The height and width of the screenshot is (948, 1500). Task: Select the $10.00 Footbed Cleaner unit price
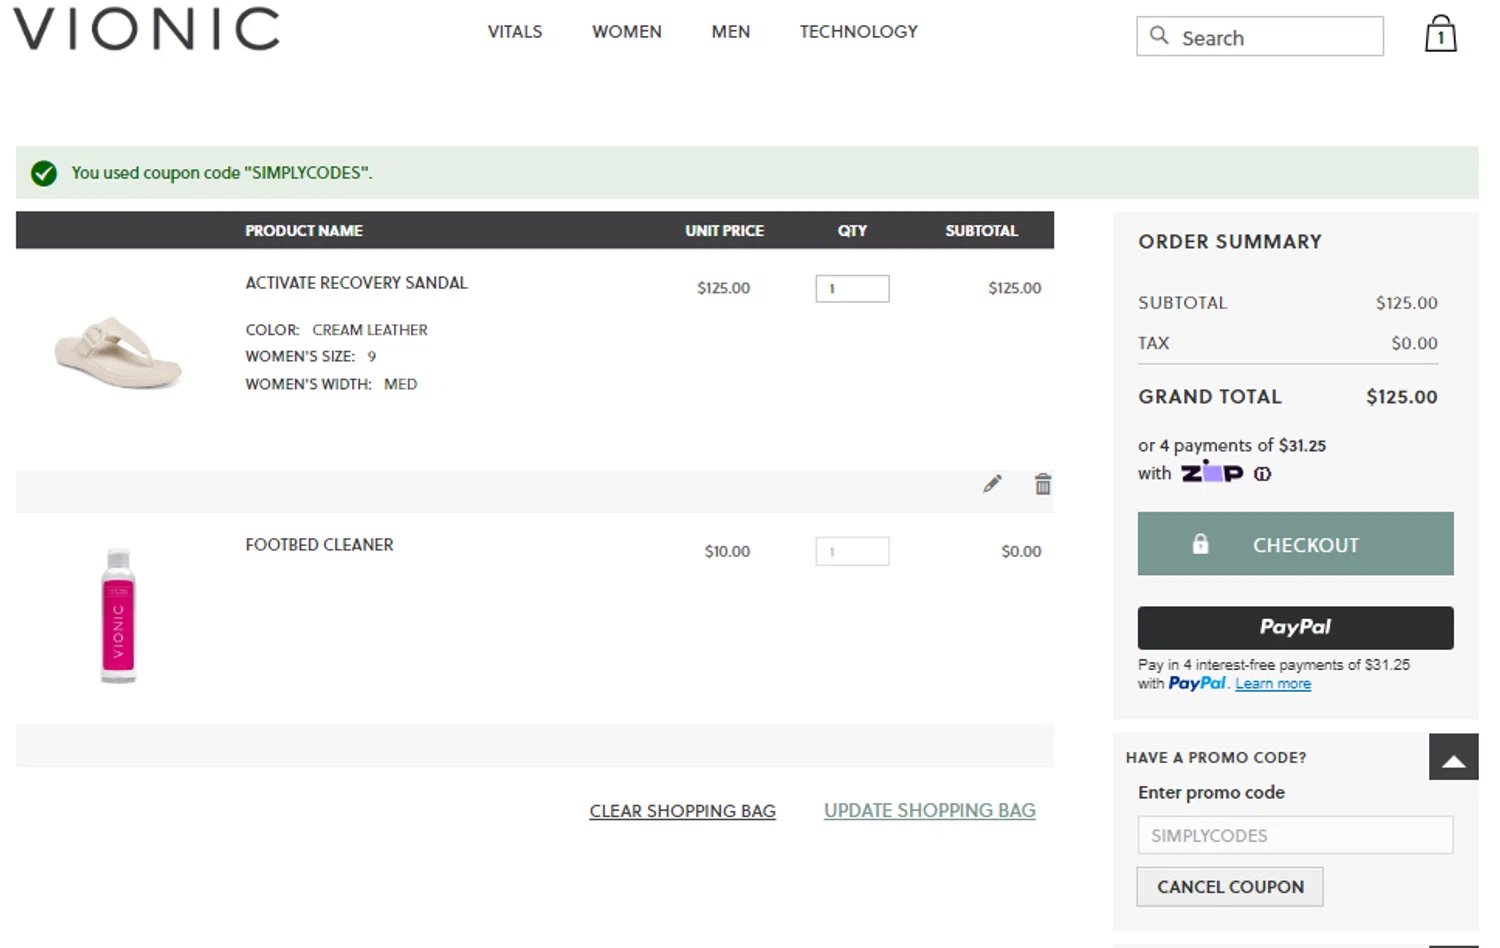(x=727, y=551)
